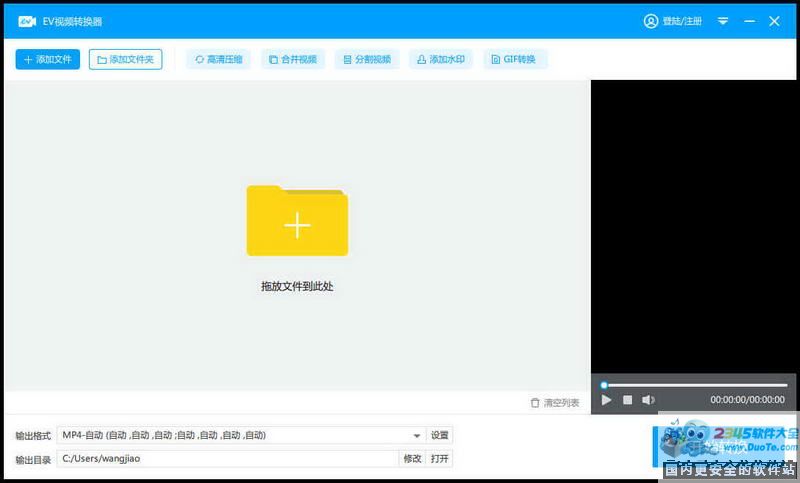The width and height of the screenshot is (800, 483).
Task: Click the 添加文件夹 add folder button
Action: click(125, 59)
